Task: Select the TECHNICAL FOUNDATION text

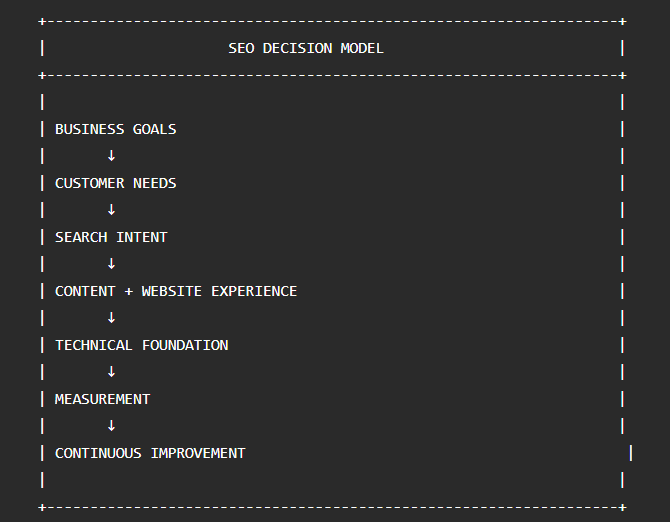Action: tap(141, 345)
